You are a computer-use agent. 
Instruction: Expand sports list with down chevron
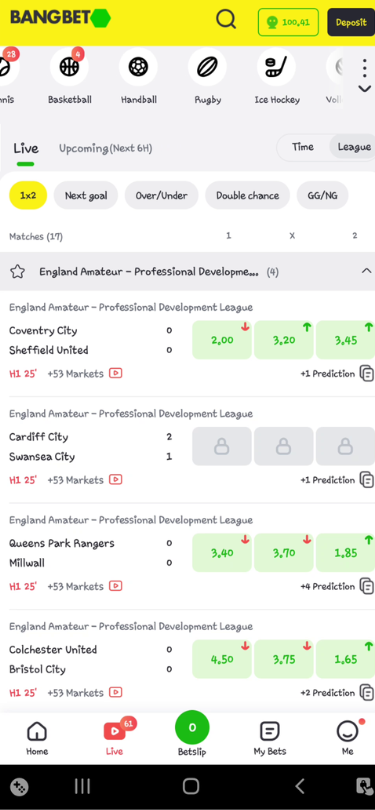(x=365, y=89)
